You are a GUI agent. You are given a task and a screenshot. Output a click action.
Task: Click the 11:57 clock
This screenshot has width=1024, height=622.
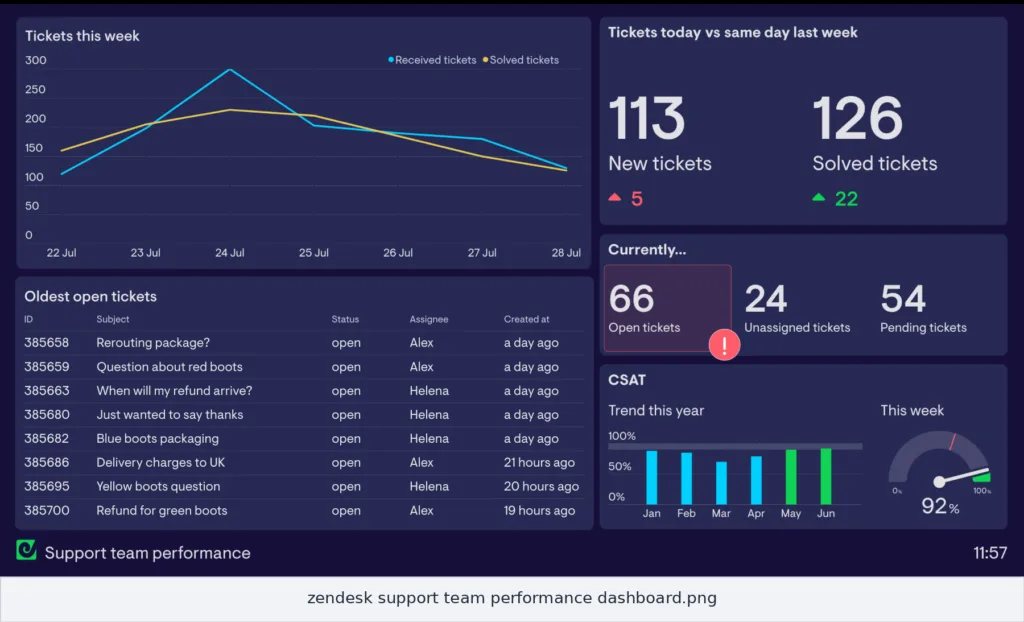990,553
